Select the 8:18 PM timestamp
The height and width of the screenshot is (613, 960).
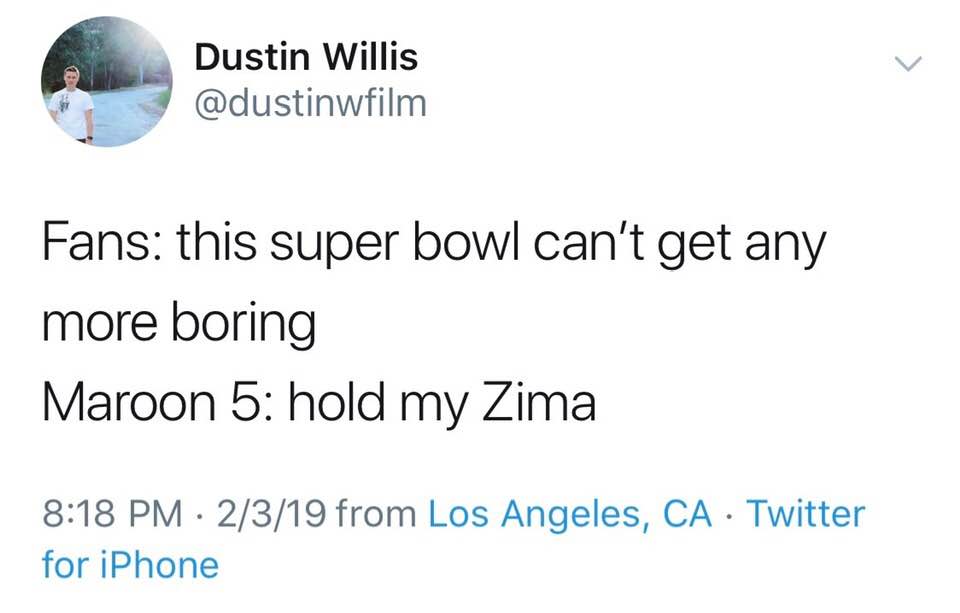pos(113,513)
